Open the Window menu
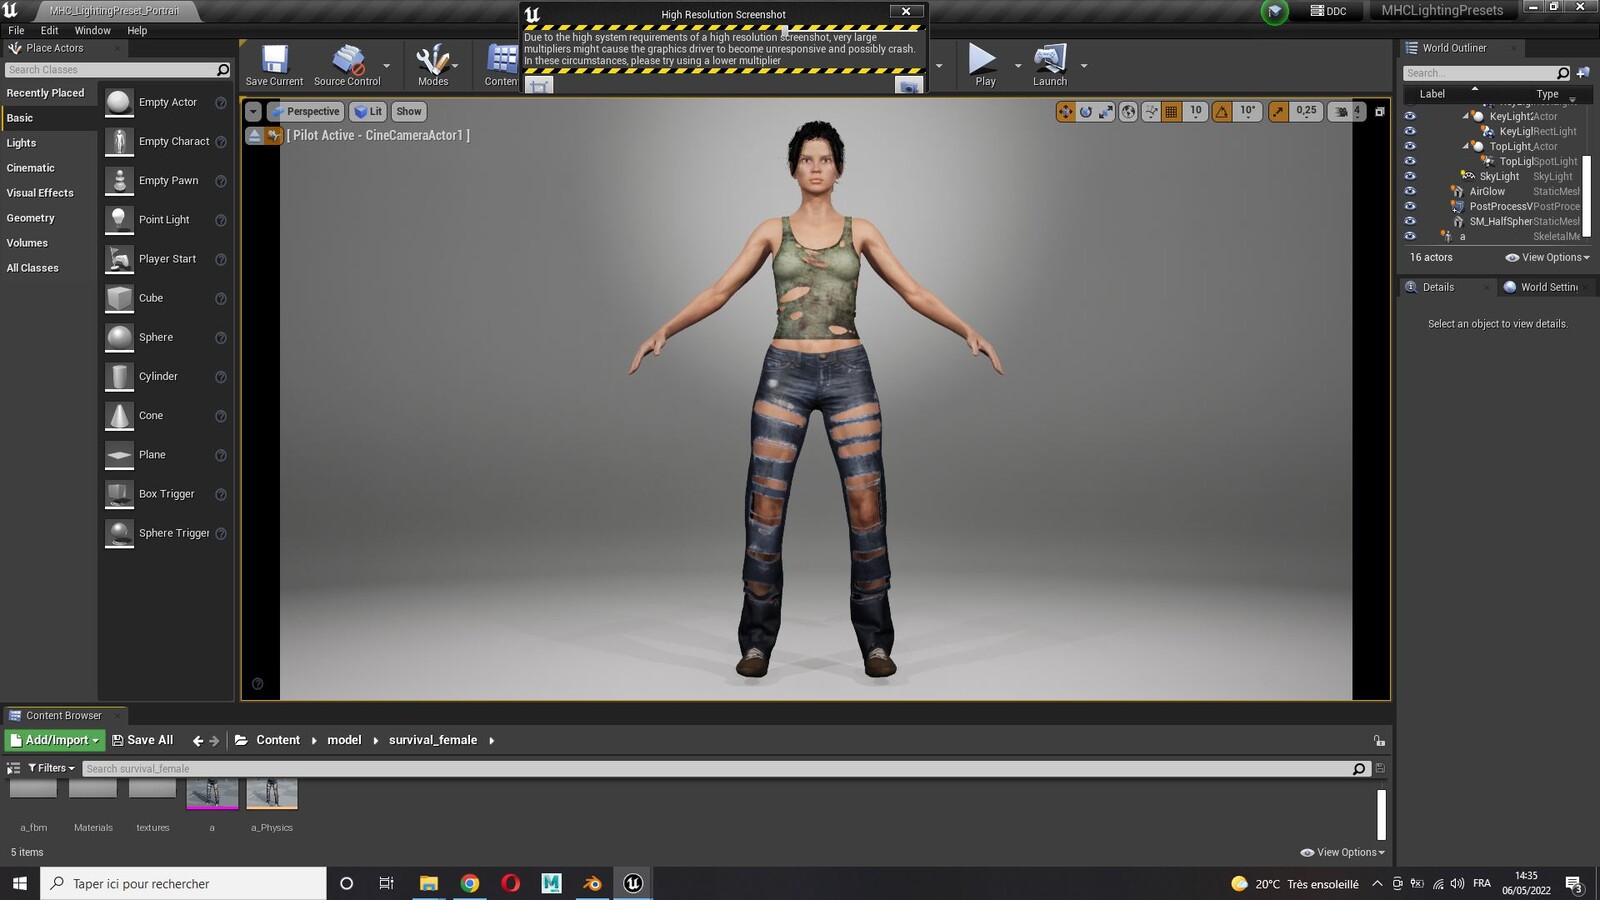 pos(92,30)
